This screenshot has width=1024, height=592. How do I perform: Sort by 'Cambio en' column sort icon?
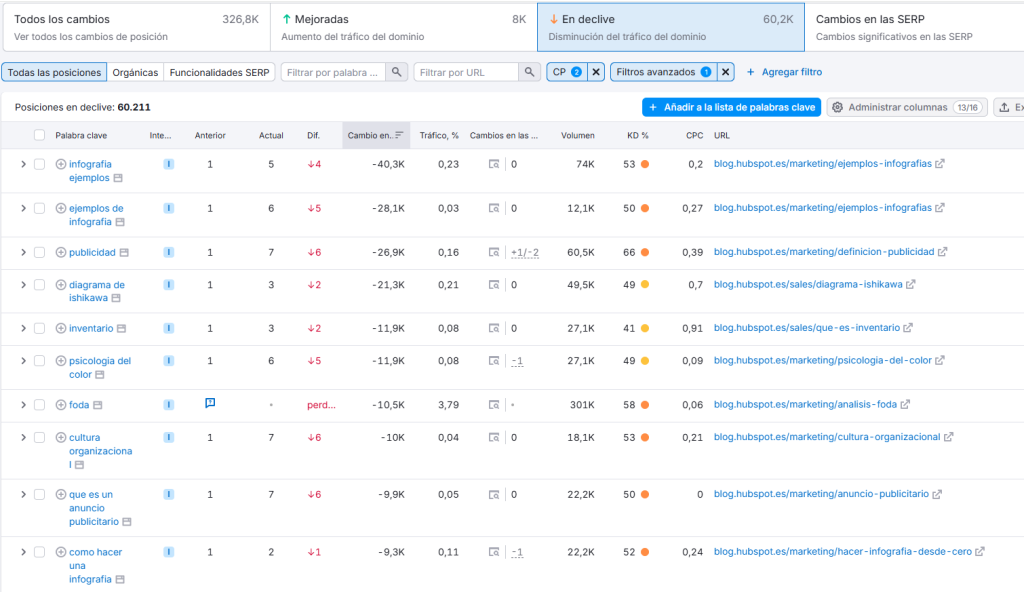(x=399, y=135)
